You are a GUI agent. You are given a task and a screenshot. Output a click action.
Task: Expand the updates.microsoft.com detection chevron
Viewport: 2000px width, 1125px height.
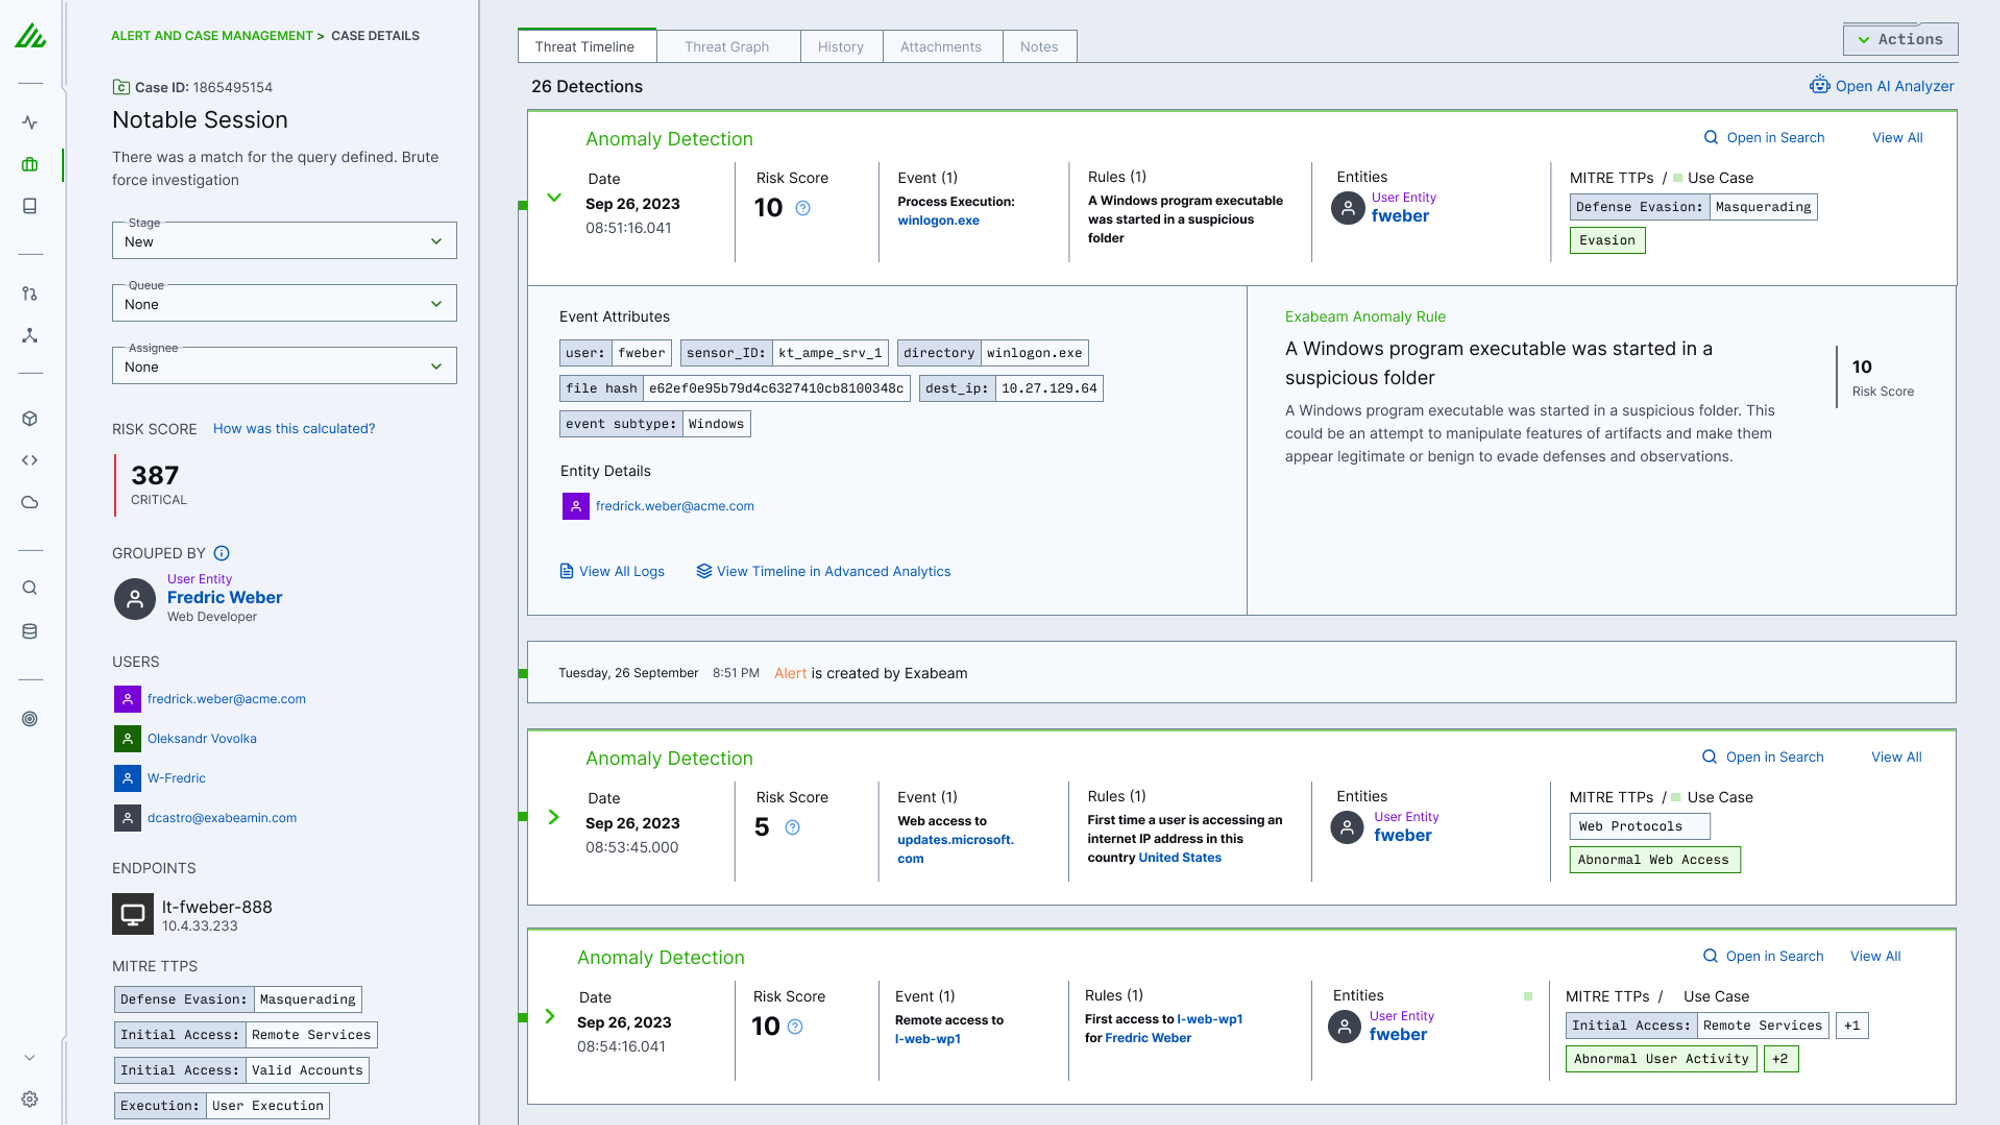554,818
